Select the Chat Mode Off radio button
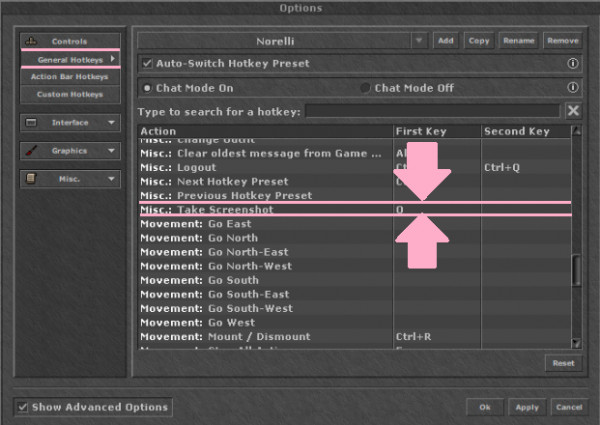Screen dimensions: 600x425 pos(365,88)
